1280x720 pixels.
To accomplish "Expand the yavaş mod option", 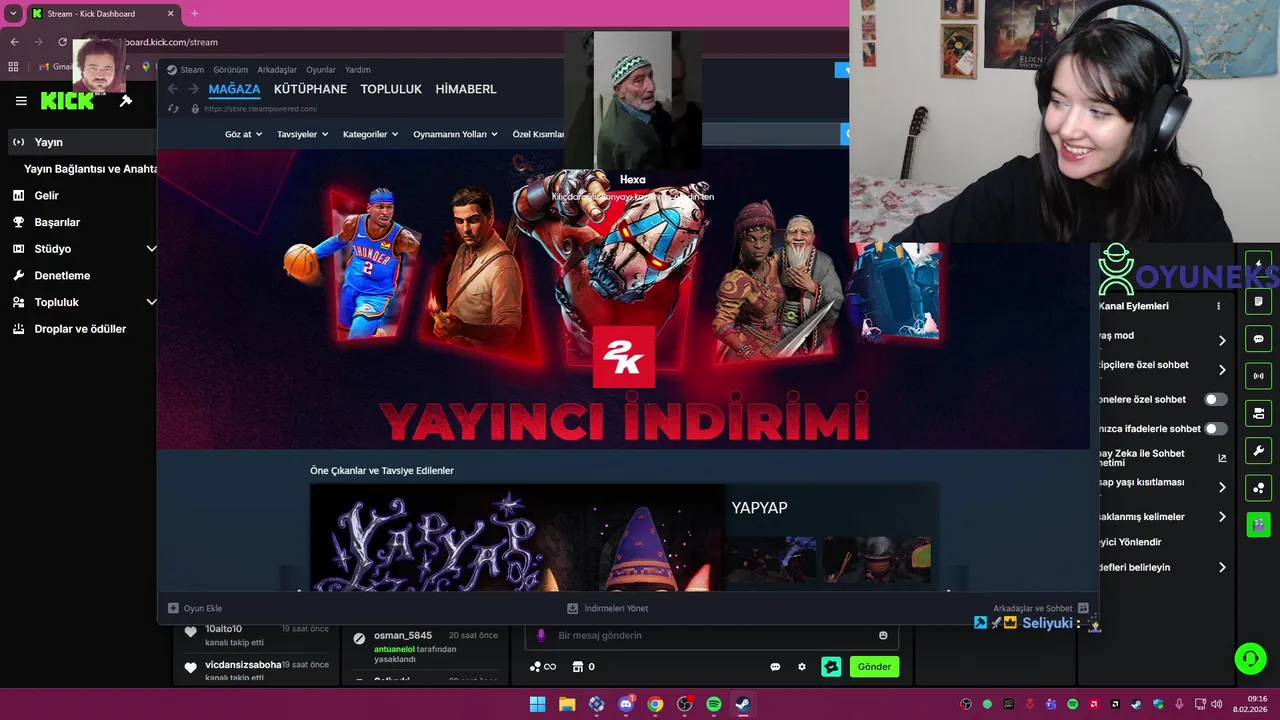I will (1222, 341).
